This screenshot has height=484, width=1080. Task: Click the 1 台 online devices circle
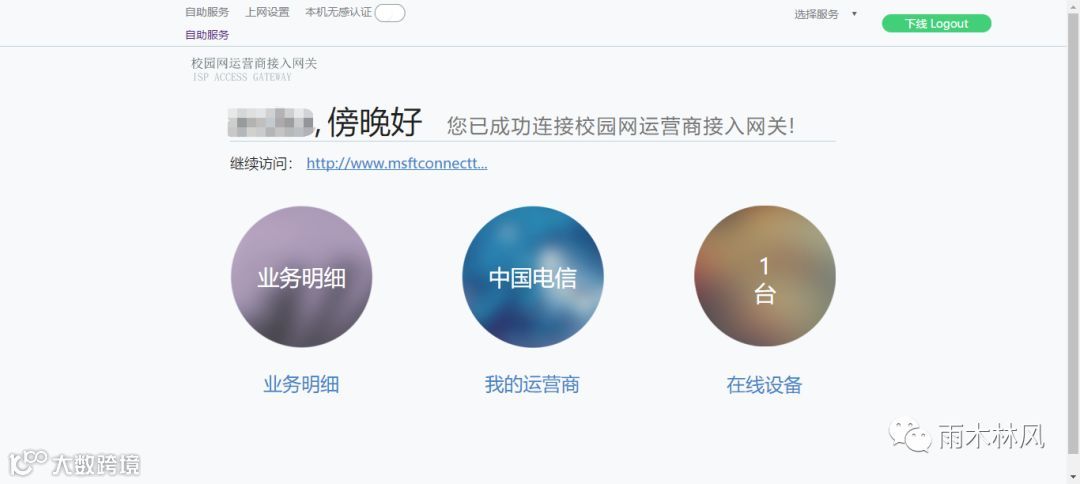coord(765,277)
